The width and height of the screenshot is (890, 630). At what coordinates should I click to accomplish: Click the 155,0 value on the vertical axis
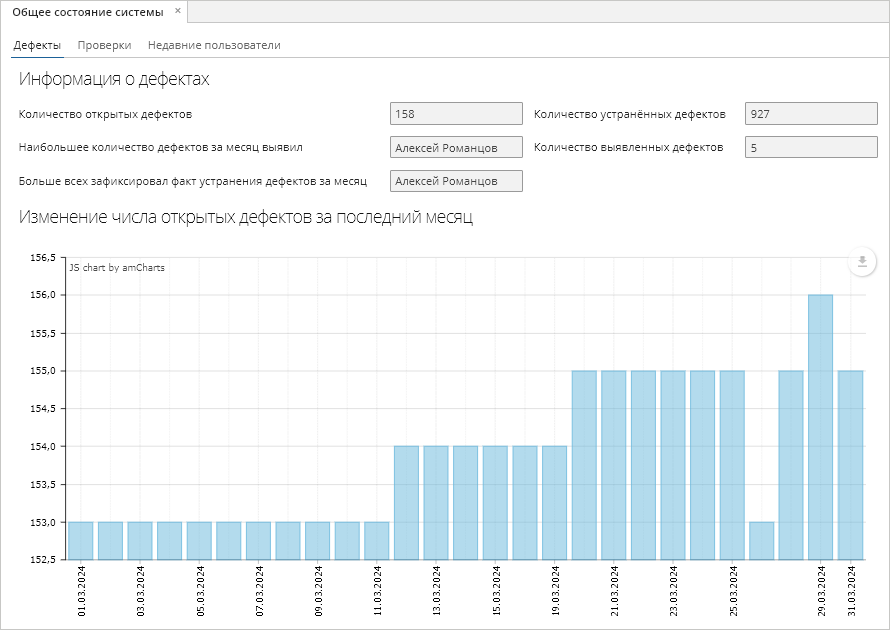click(x=43, y=371)
